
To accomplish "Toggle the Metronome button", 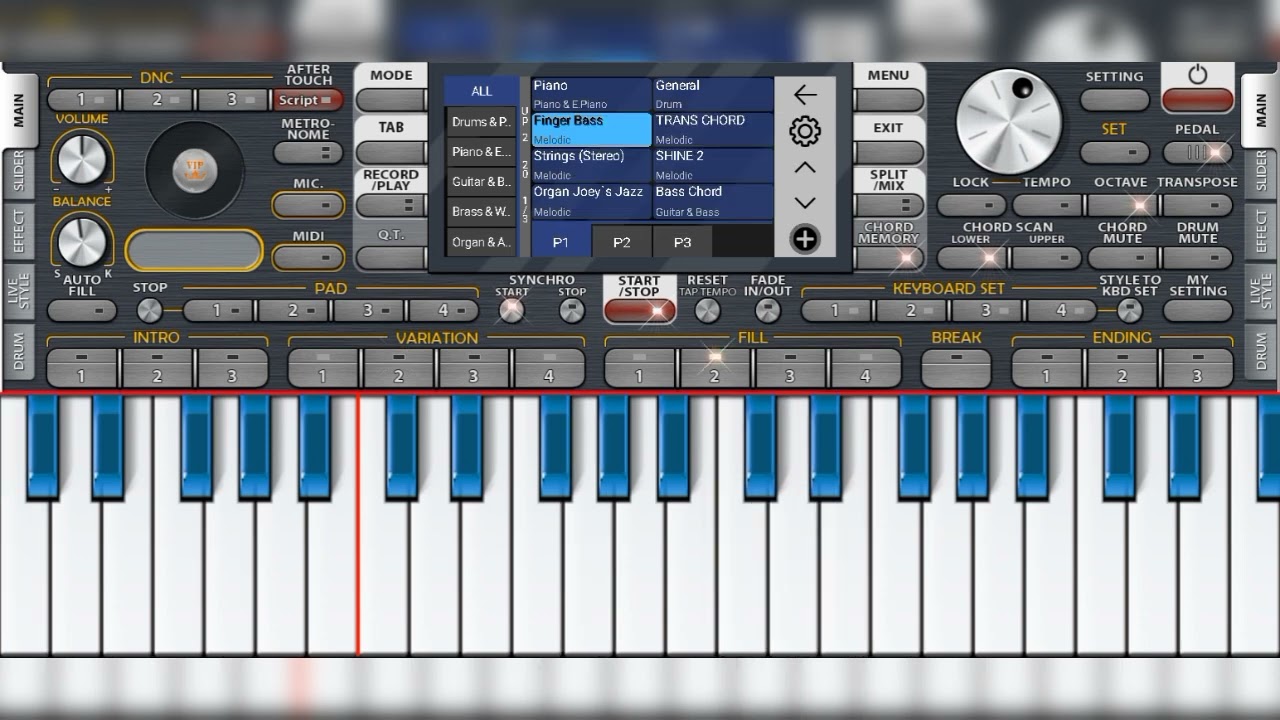I will click(x=308, y=153).
